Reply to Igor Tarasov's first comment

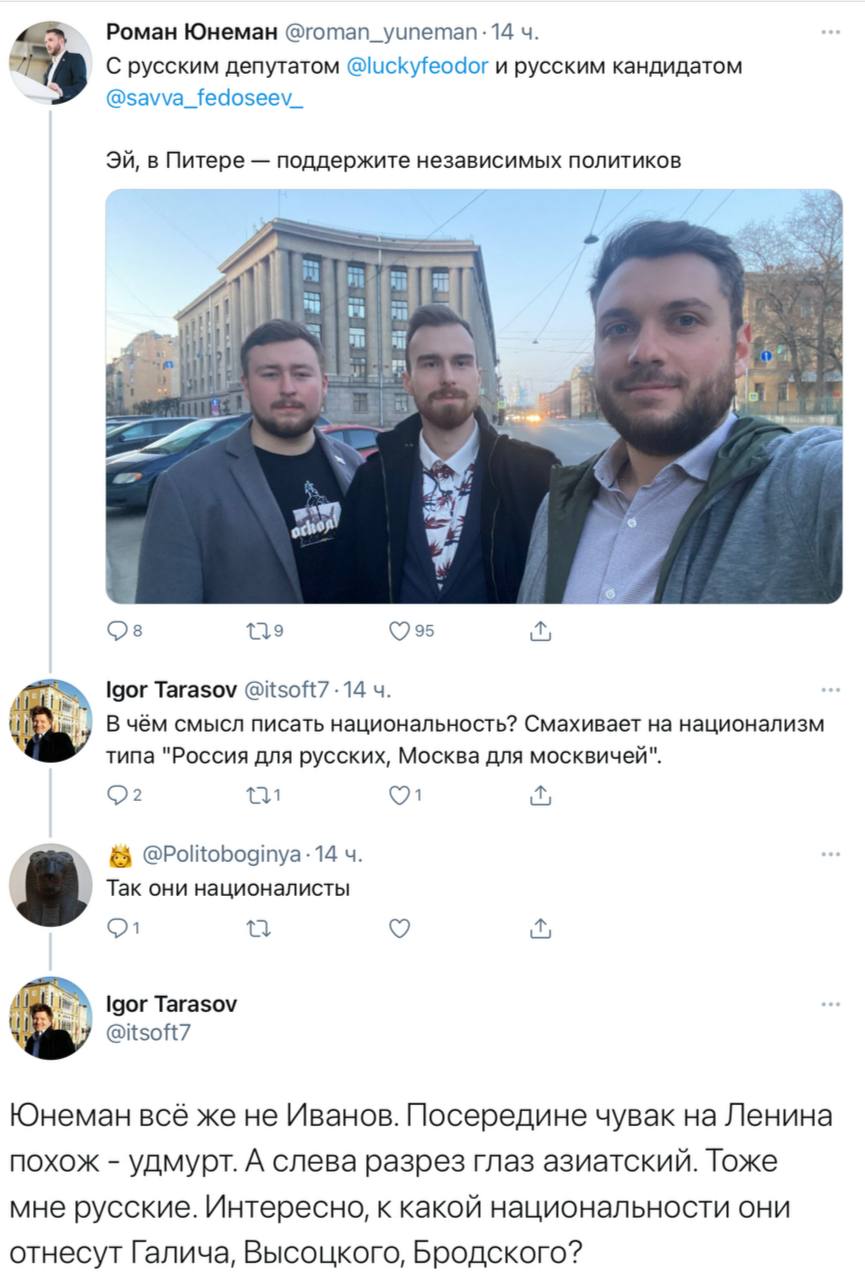(116, 796)
